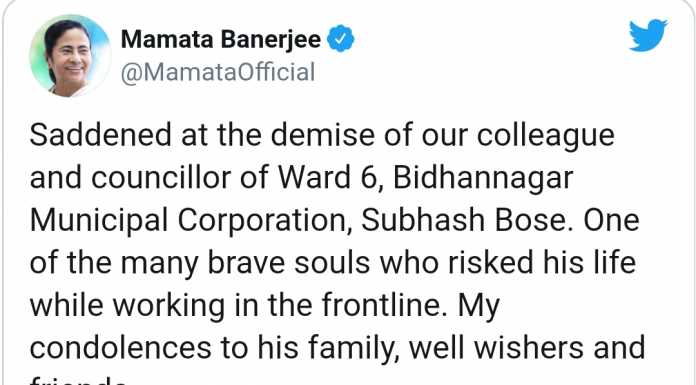The image size is (696, 385).
Task: Click the Twitter bird logo
Action: pos(648,35)
